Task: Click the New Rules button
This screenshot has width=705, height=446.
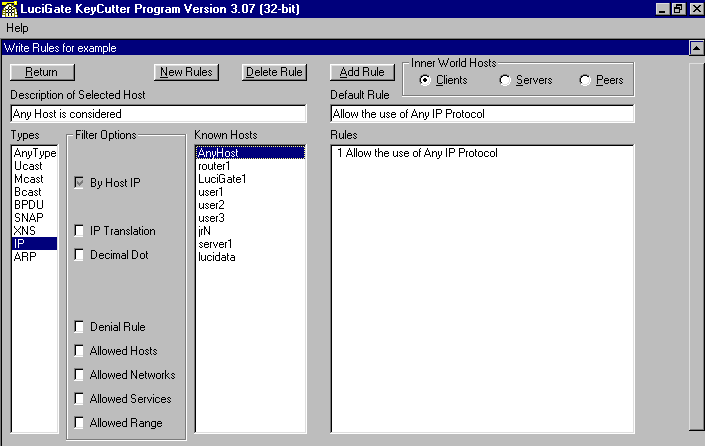Action: point(186,72)
